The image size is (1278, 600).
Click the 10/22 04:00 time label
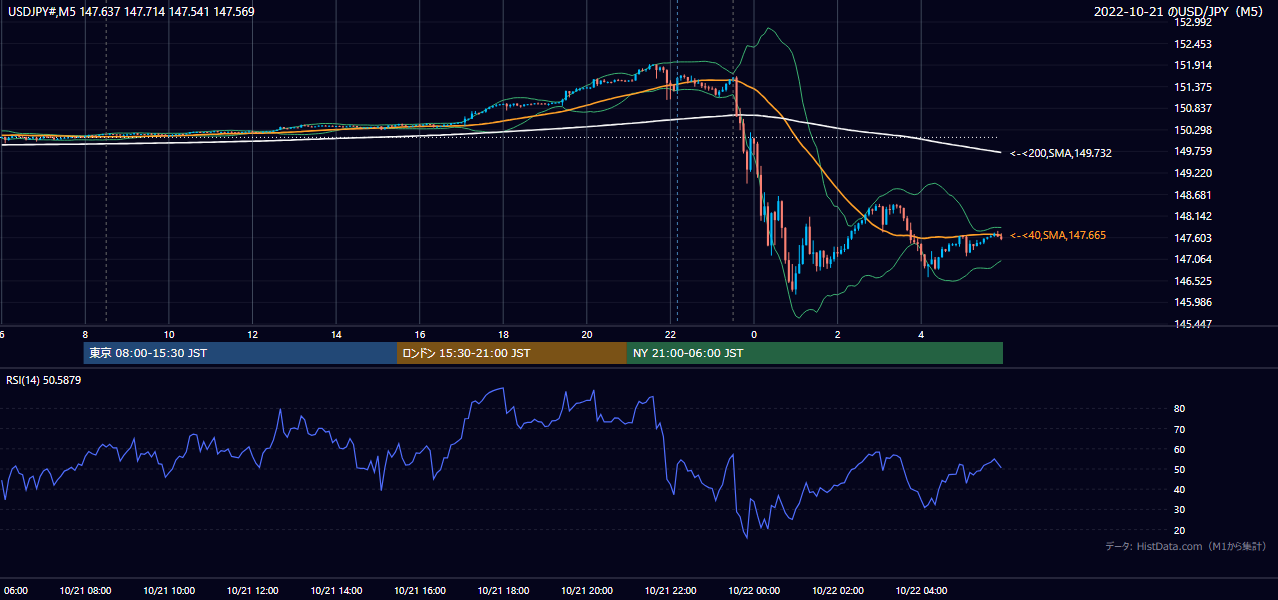[922, 591]
